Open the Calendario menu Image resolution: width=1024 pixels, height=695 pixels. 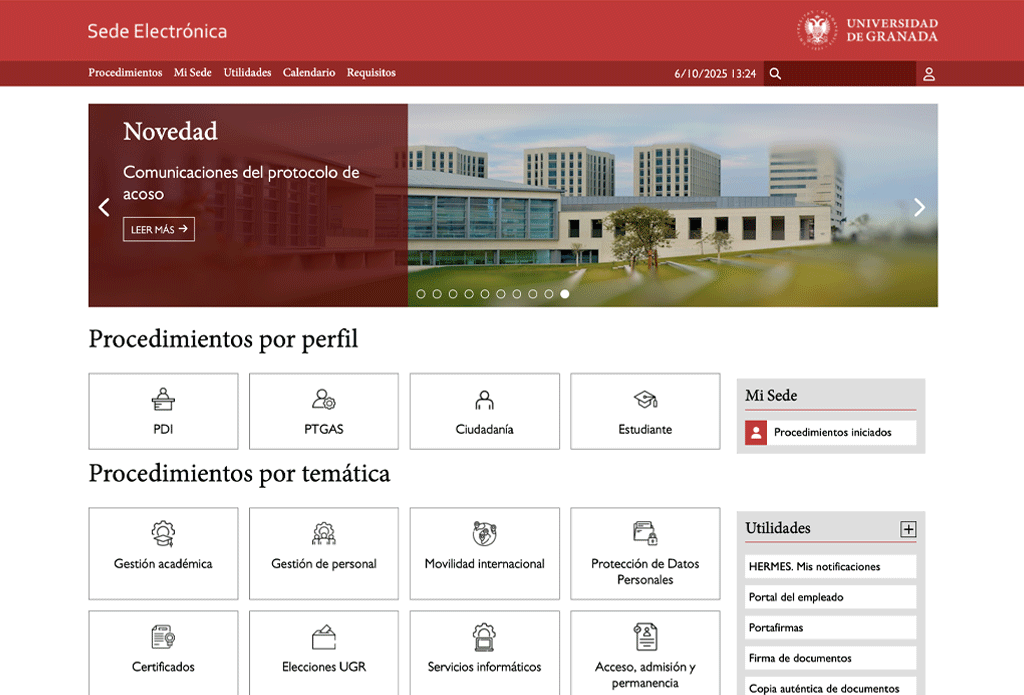pyautogui.click(x=309, y=73)
